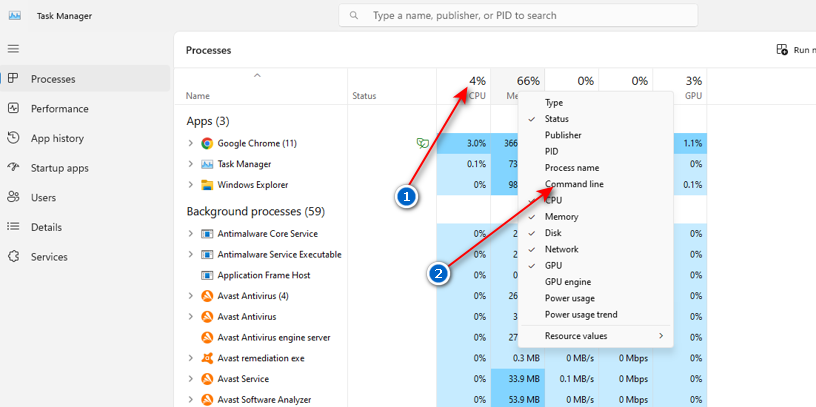Click the sort direction caret above Name
The width and height of the screenshot is (816, 407).
[257, 75]
